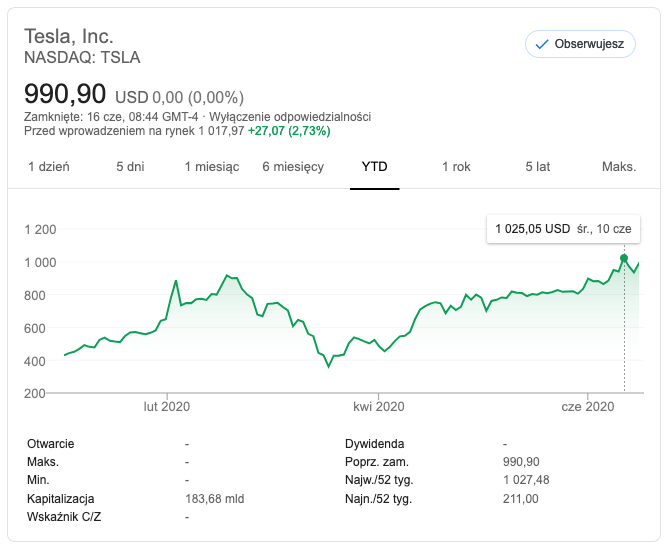Click the green data point on chart
The image size is (667, 549).
point(624,258)
